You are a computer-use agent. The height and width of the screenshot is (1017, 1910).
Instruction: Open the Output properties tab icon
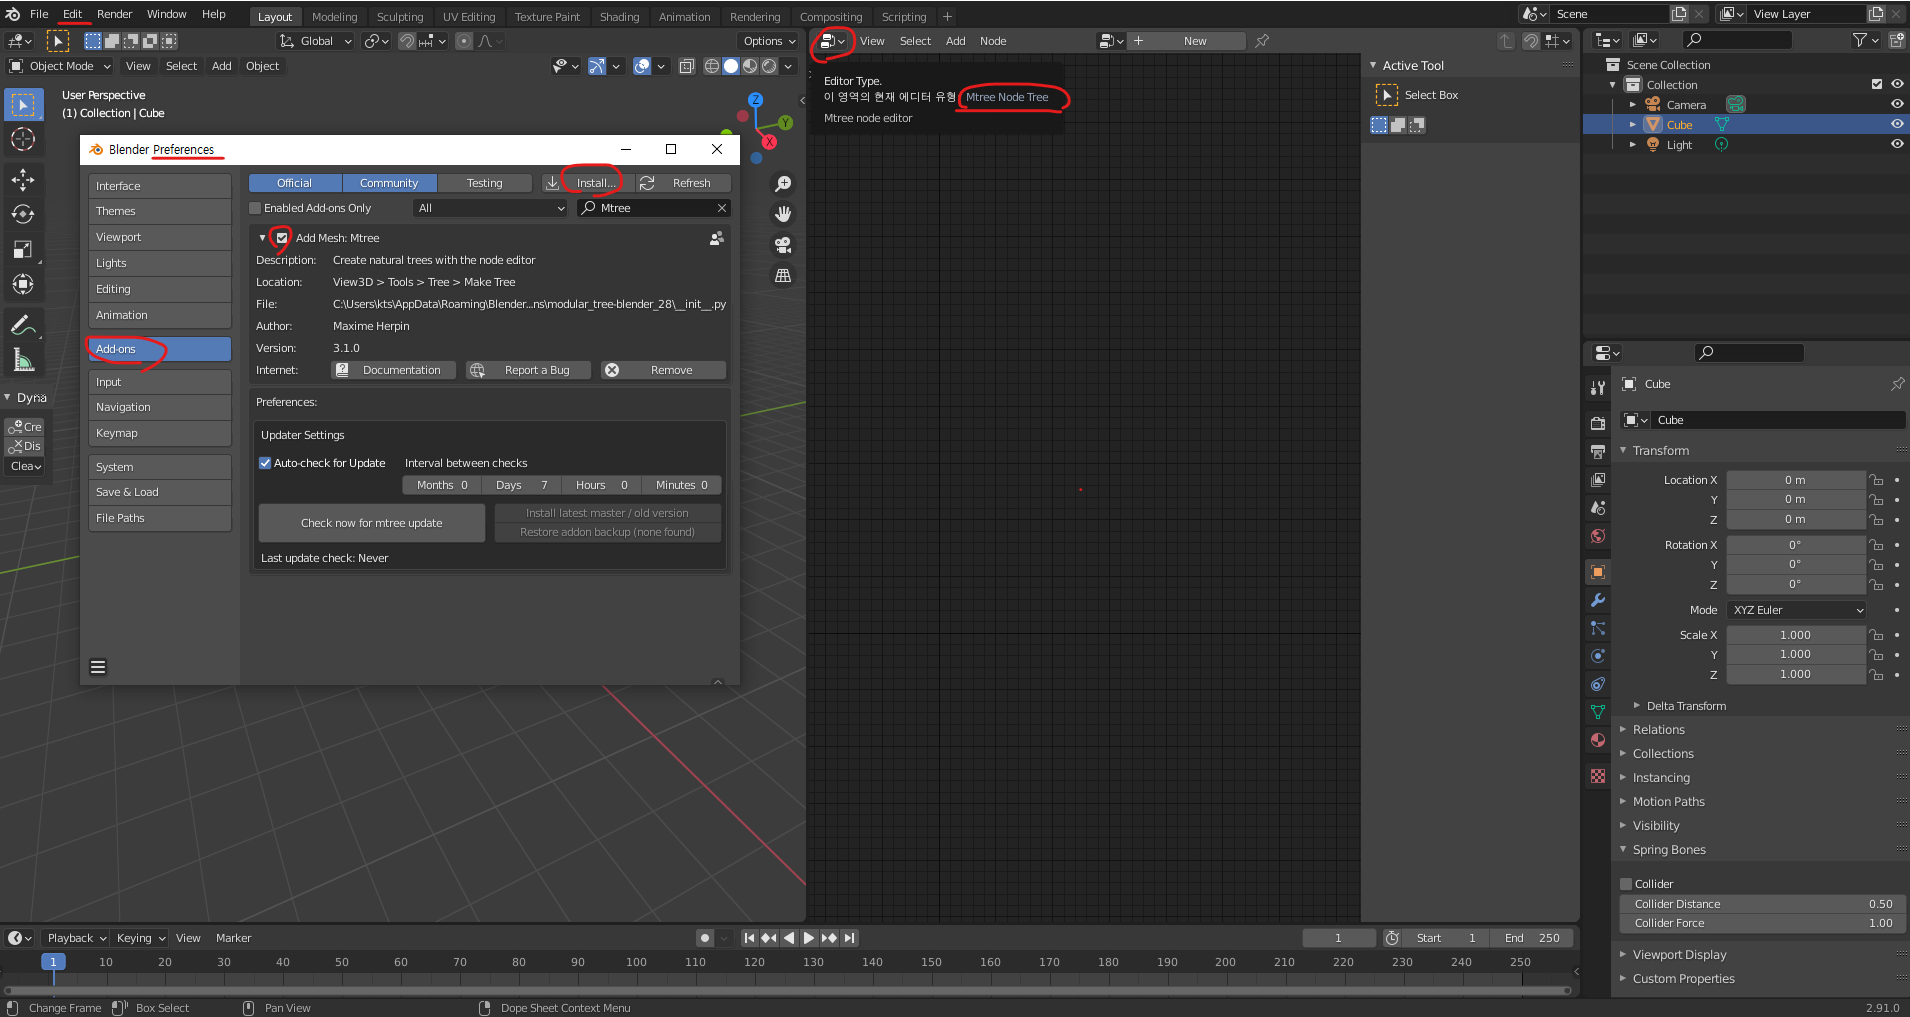1598,451
